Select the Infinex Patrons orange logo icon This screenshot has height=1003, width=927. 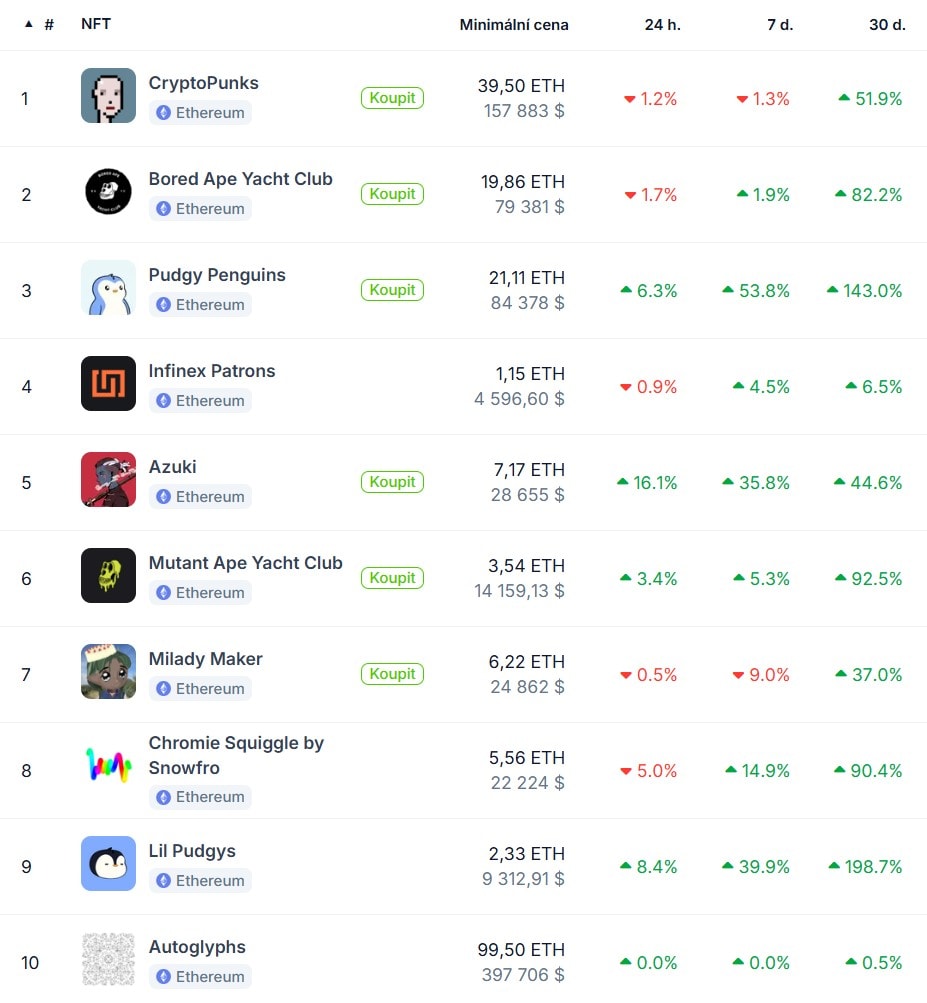[108, 384]
